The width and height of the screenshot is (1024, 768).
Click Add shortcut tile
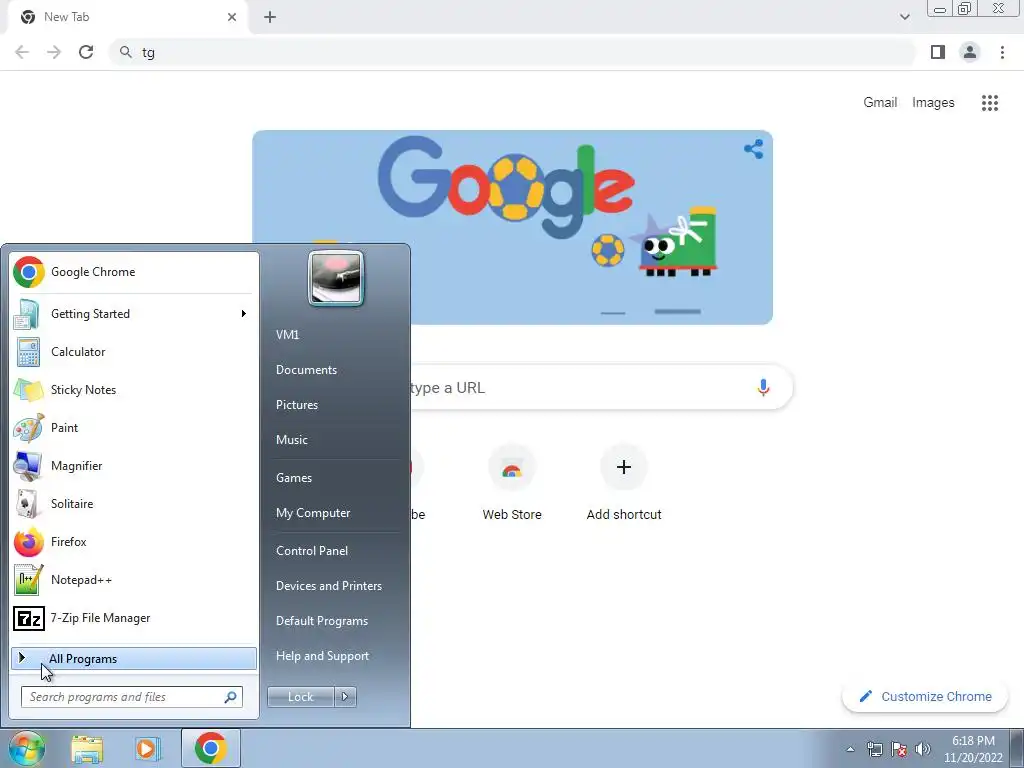click(624, 484)
